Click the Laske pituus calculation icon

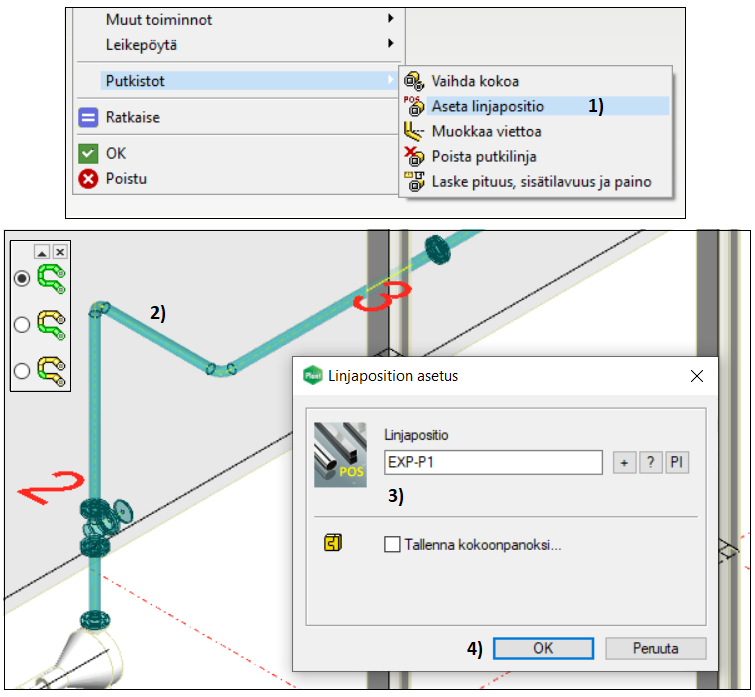click(x=414, y=181)
